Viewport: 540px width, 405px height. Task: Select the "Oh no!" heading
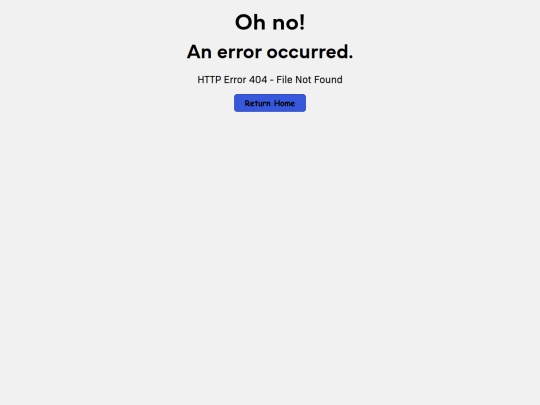click(x=270, y=22)
